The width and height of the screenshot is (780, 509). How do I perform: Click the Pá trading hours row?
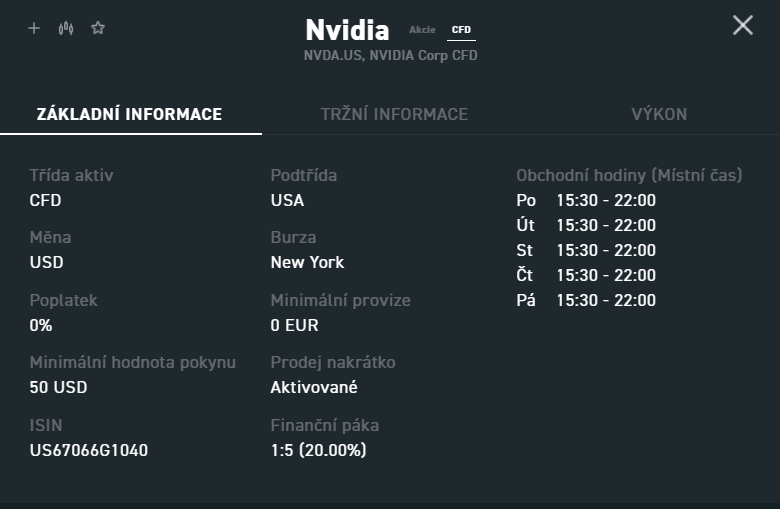coord(586,300)
